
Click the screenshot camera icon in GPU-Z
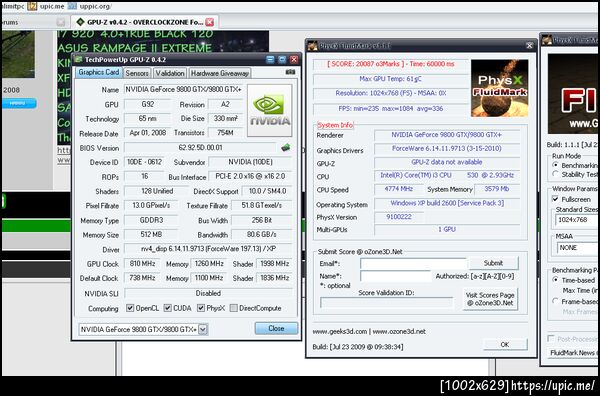pos(290,72)
